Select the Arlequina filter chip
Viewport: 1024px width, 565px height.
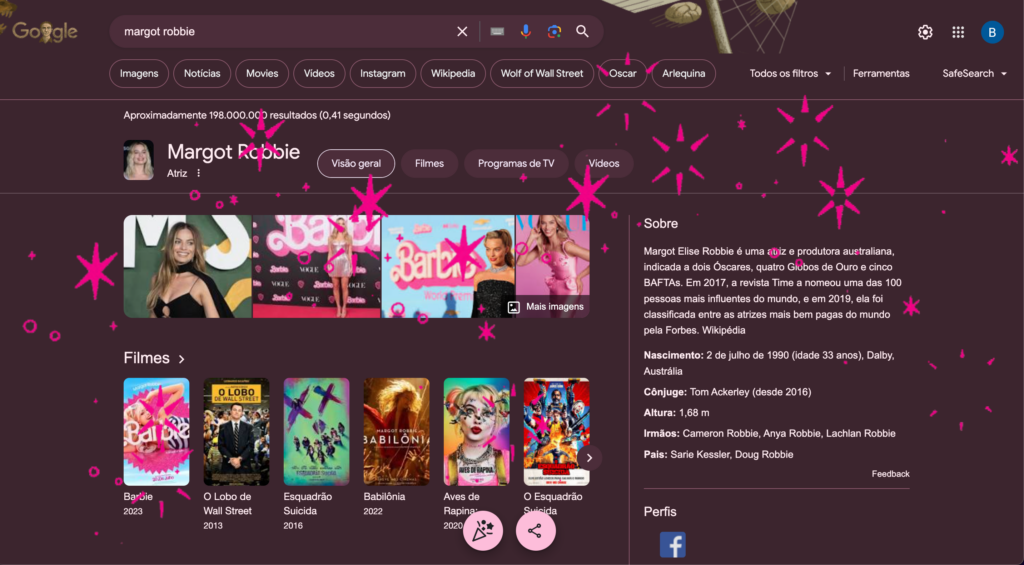pyautogui.click(x=684, y=74)
